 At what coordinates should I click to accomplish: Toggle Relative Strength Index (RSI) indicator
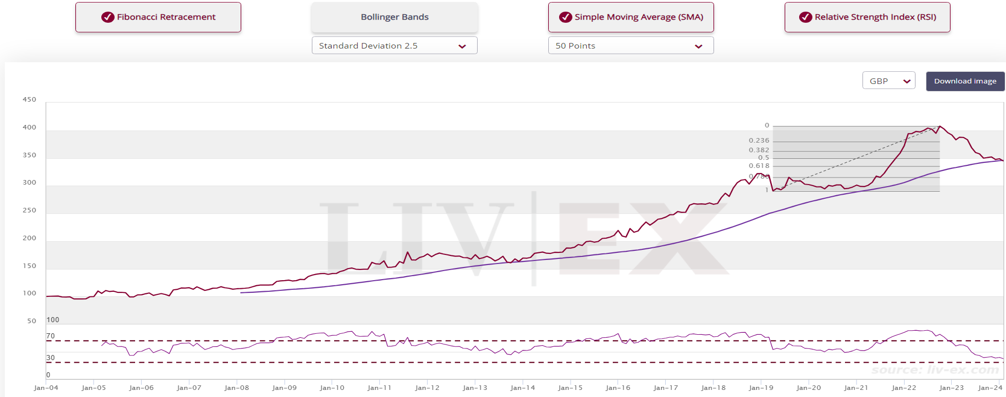[867, 17]
